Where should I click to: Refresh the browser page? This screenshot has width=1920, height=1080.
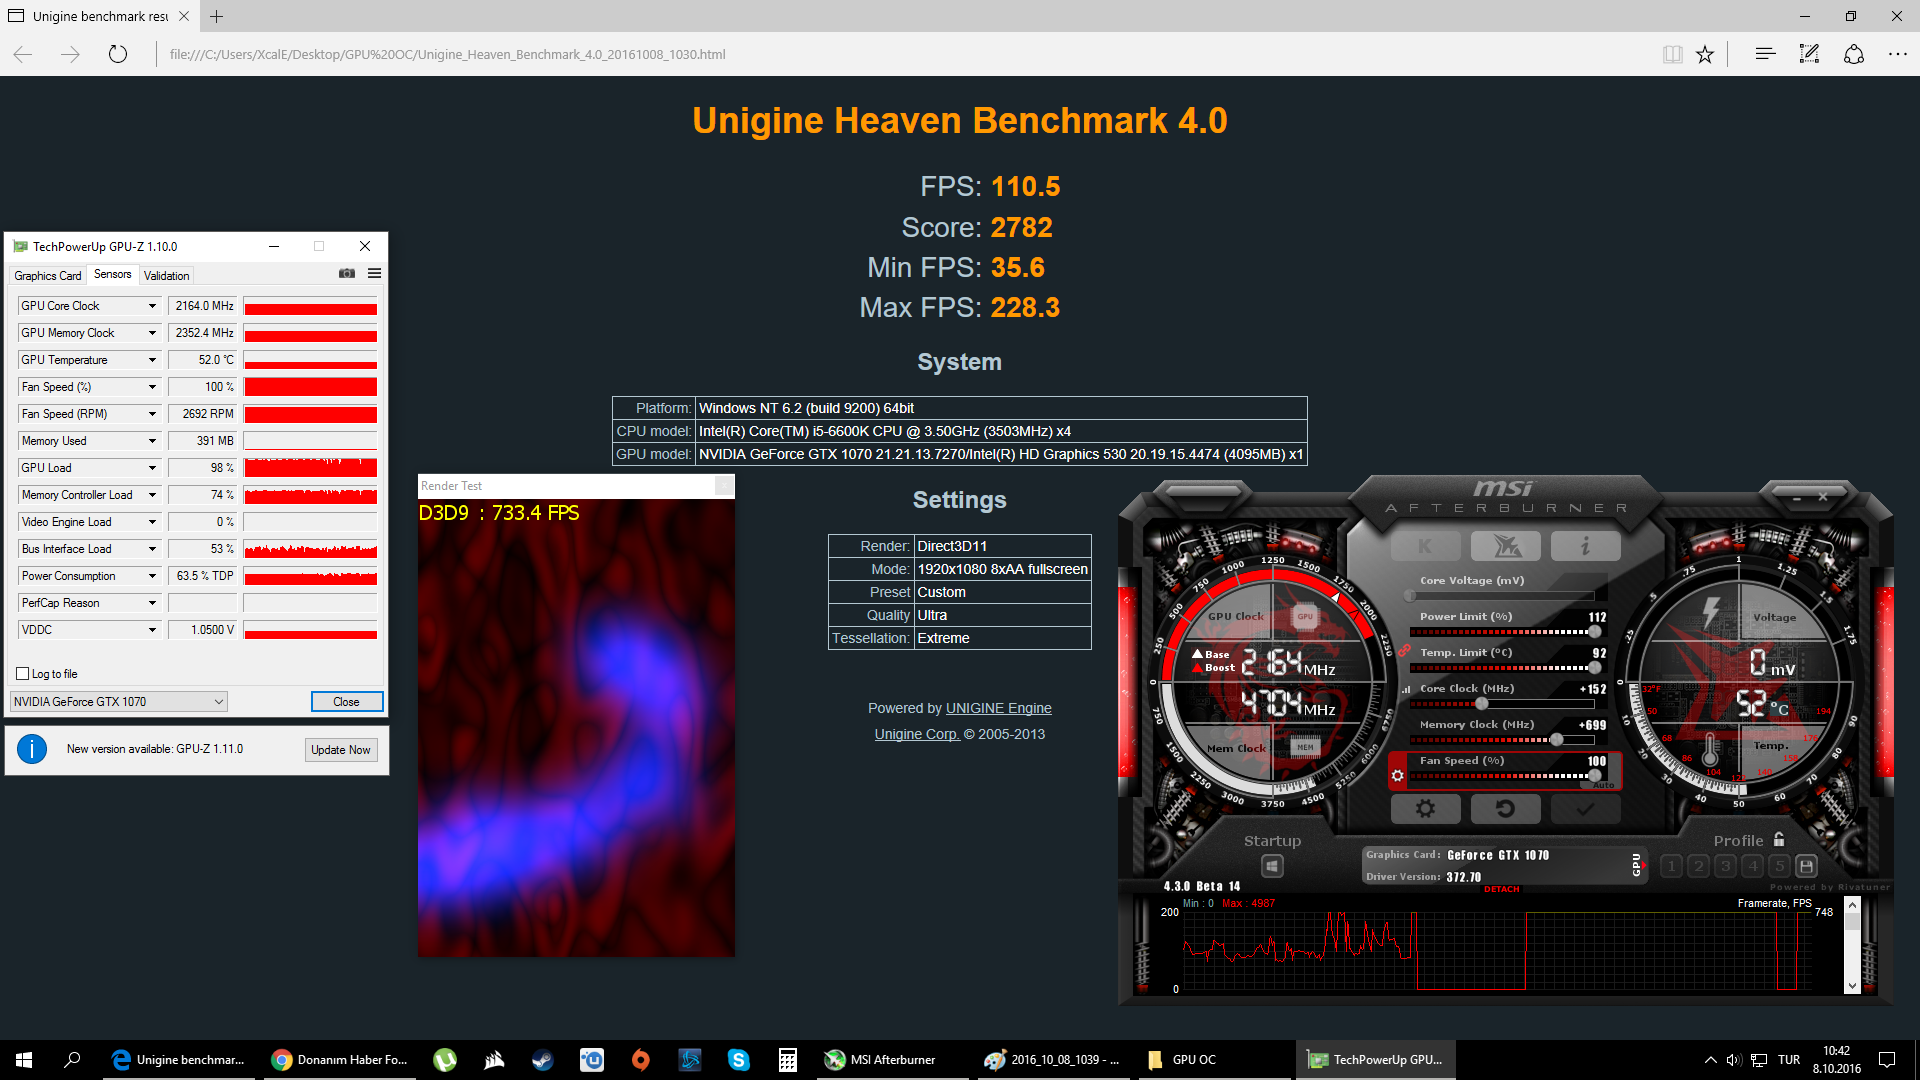point(118,54)
